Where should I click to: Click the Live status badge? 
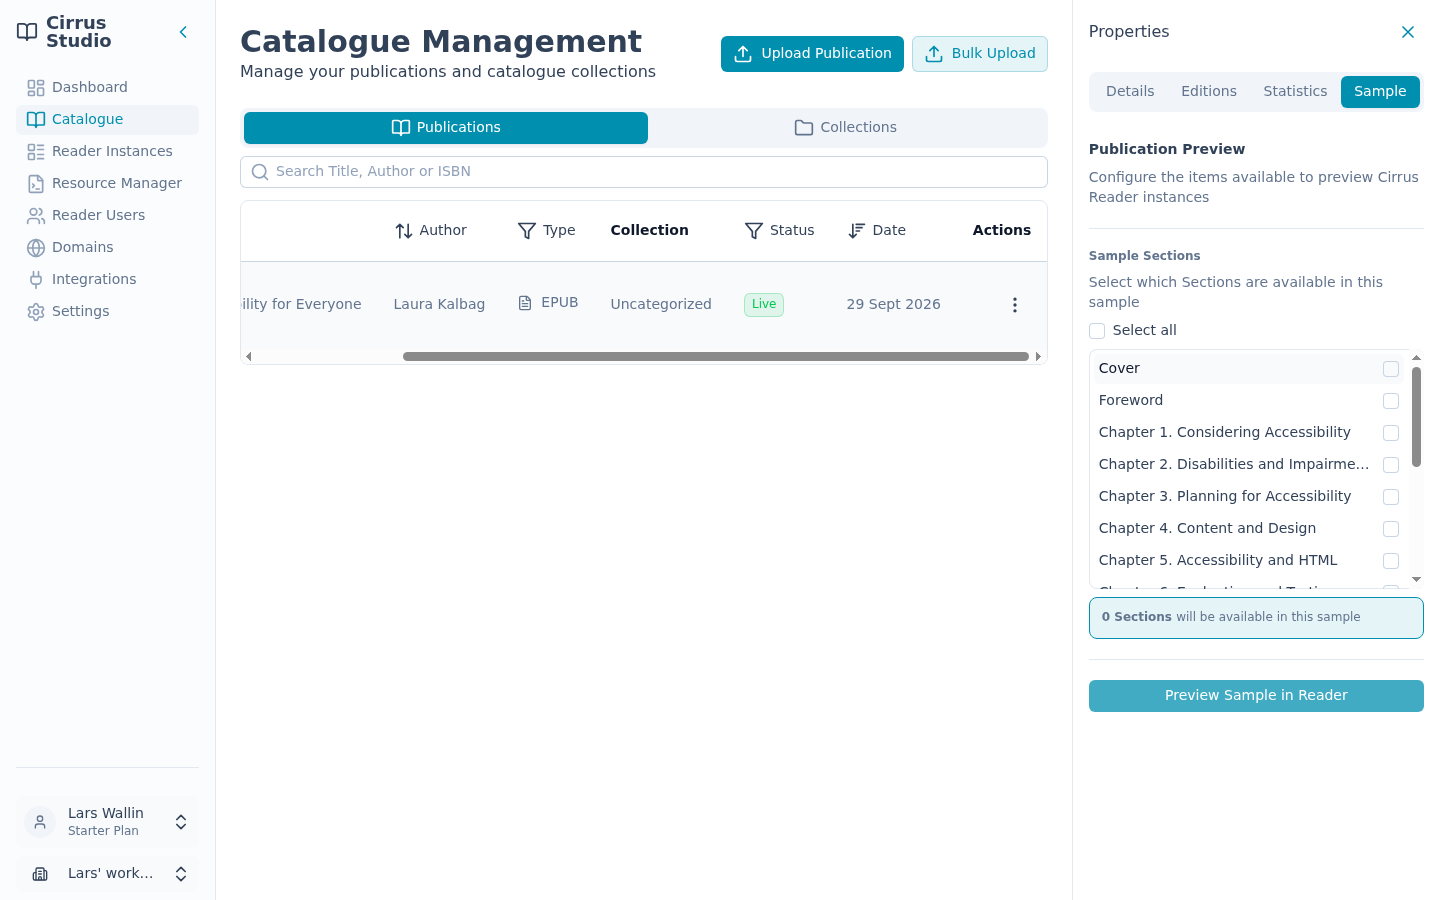click(764, 305)
